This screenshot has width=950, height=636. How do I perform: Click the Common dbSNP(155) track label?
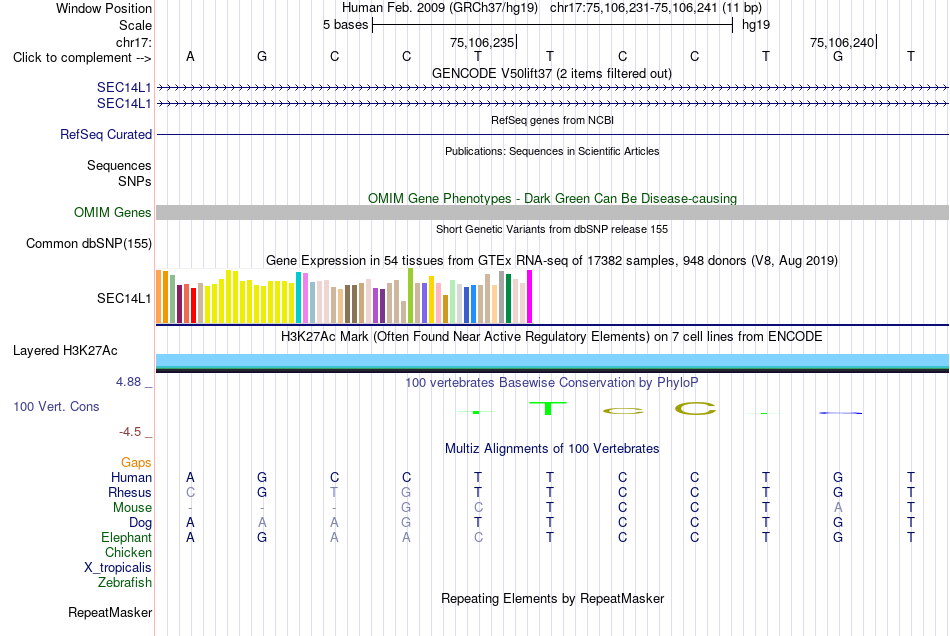pyautogui.click(x=89, y=243)
